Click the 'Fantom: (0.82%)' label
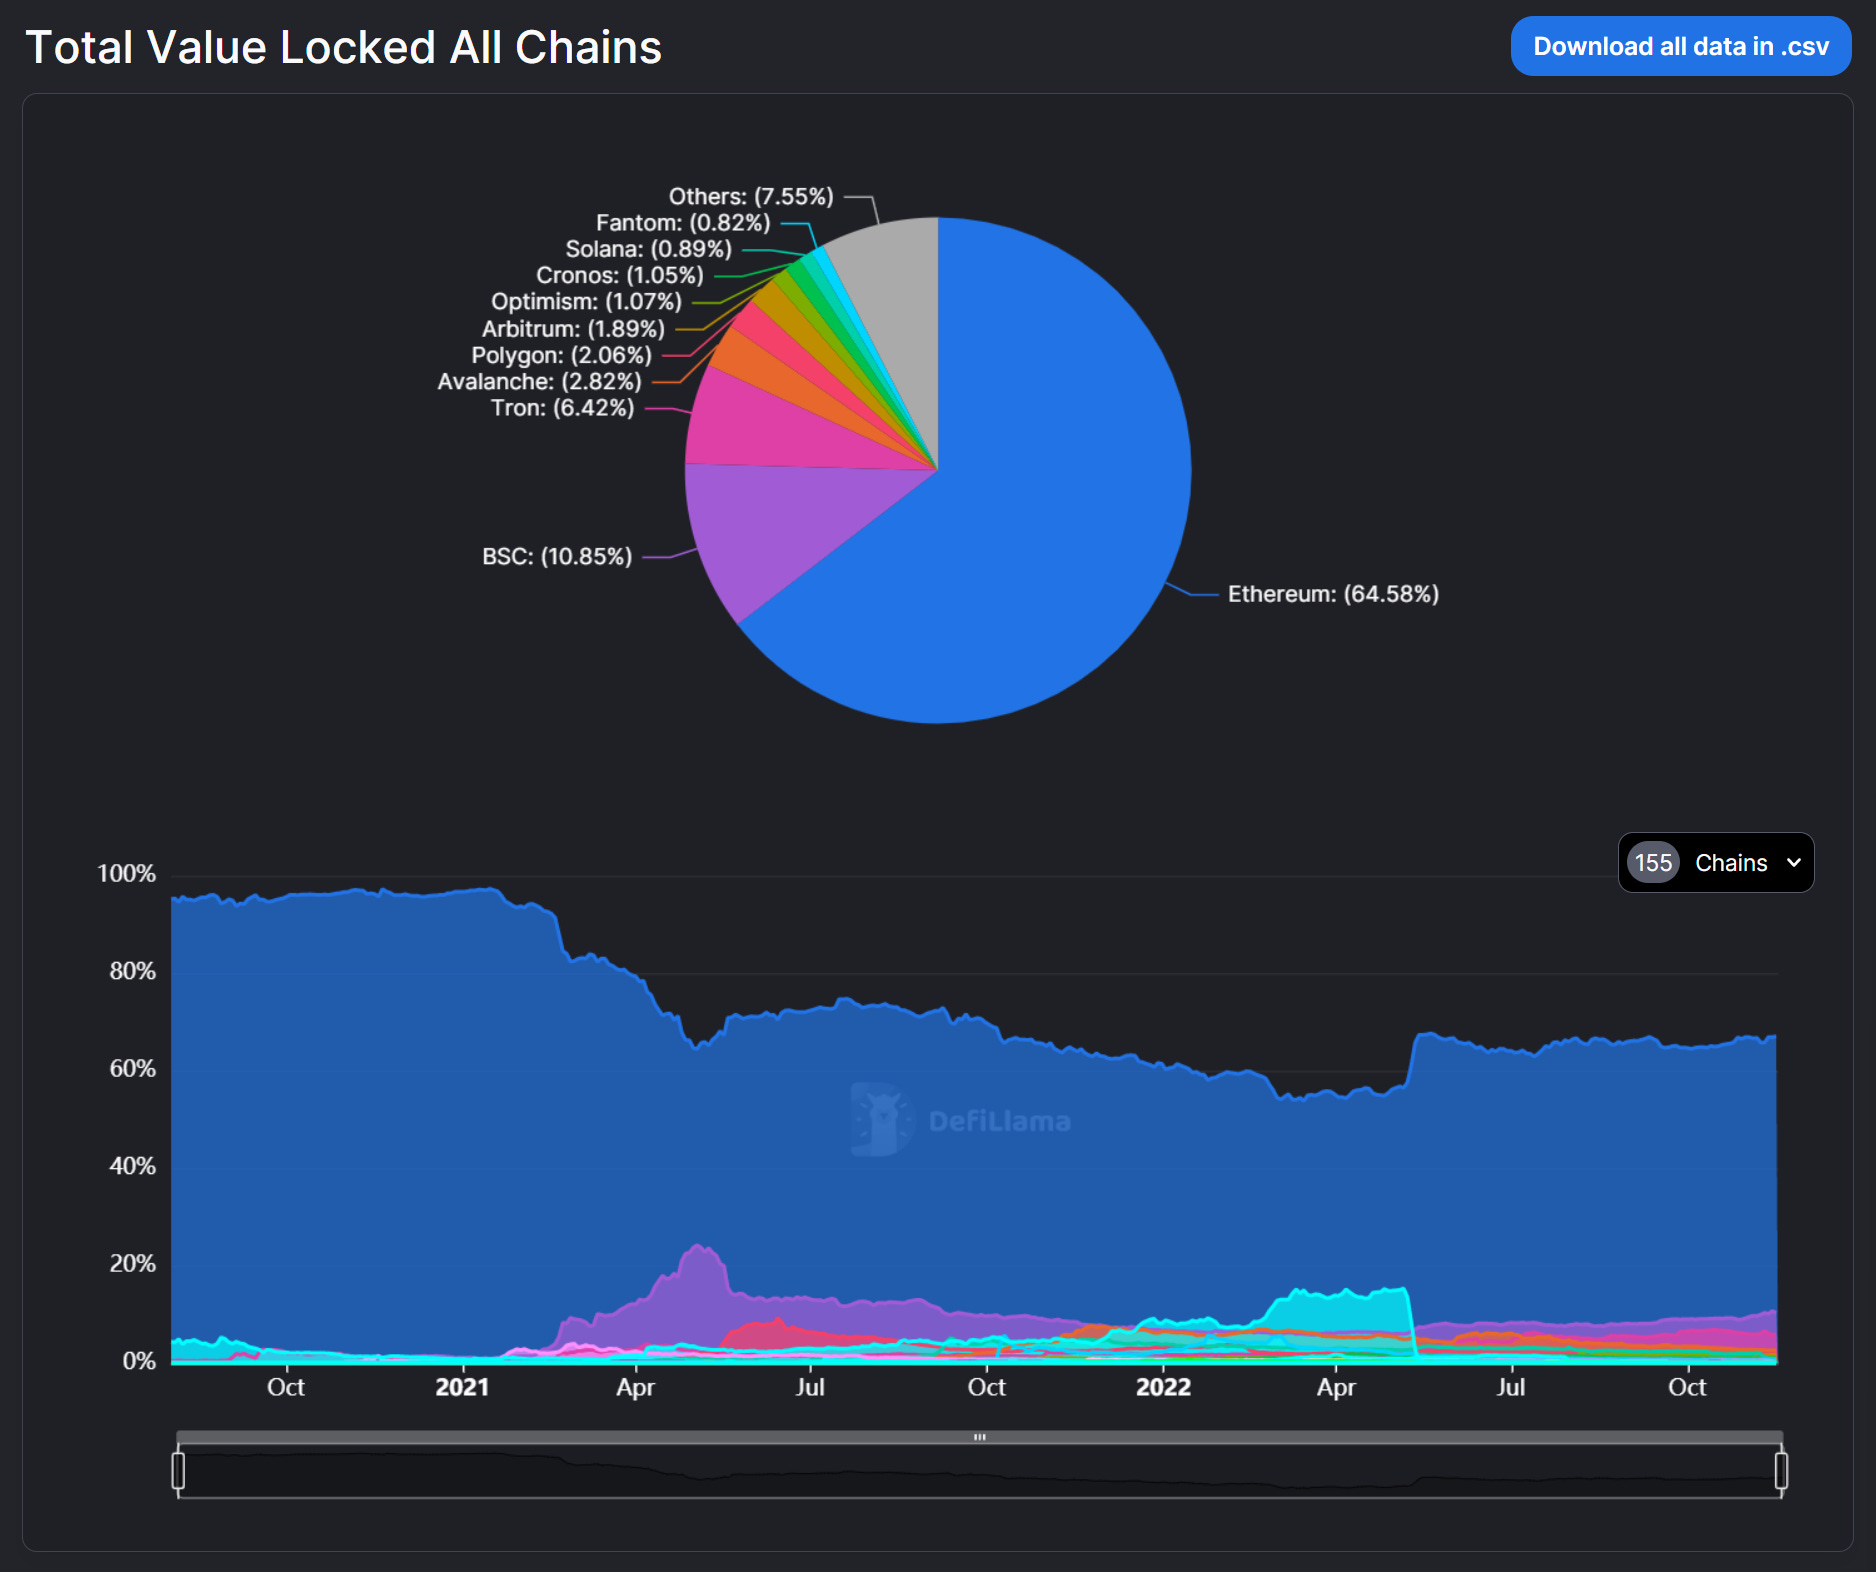Screen dimensions: 1876x1572 point(683,222)
